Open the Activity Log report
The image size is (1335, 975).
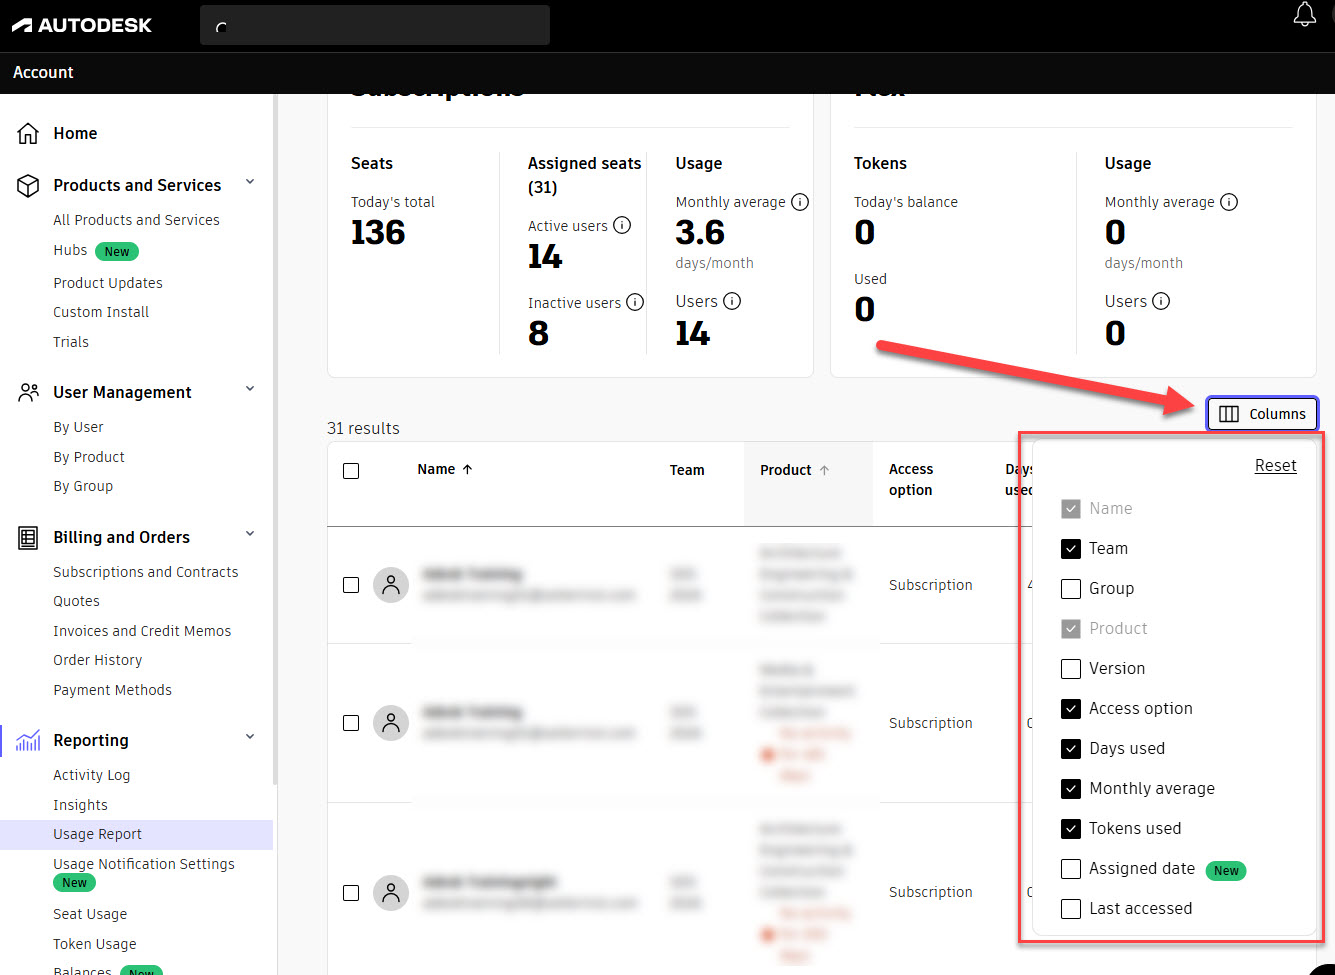[x=92, y=775]
